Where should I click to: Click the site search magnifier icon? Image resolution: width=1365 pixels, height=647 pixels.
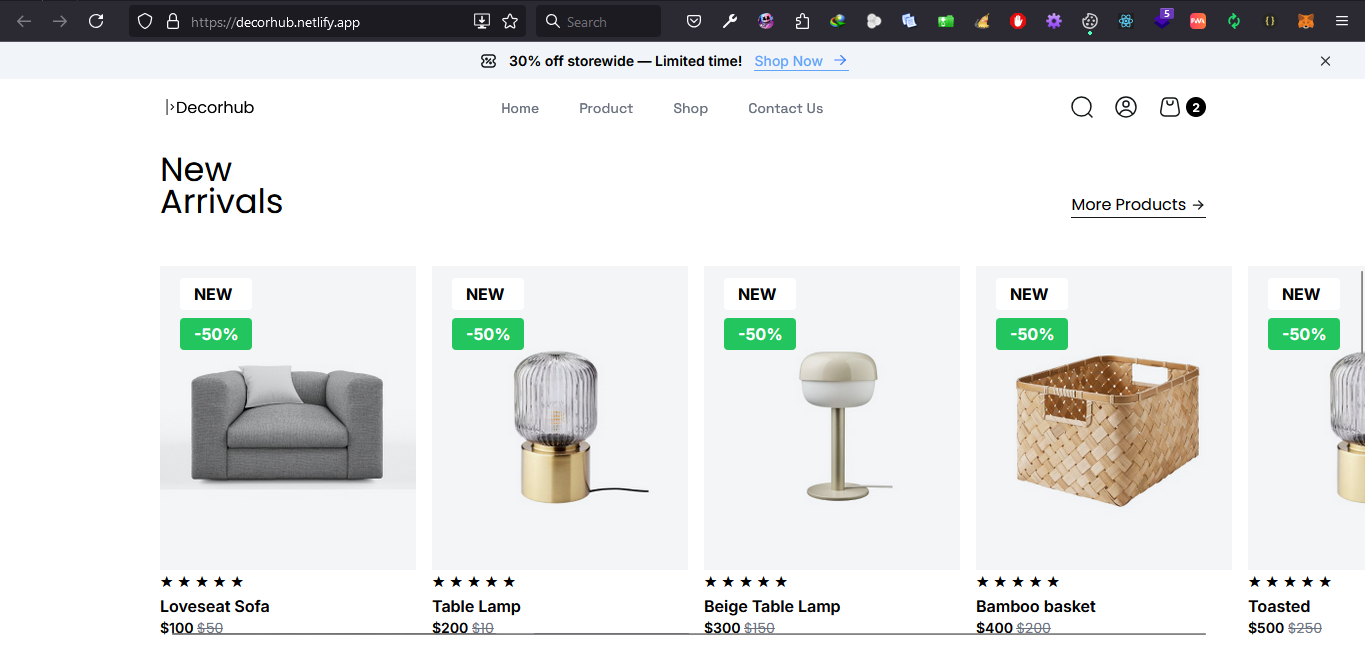point(1081,107)
